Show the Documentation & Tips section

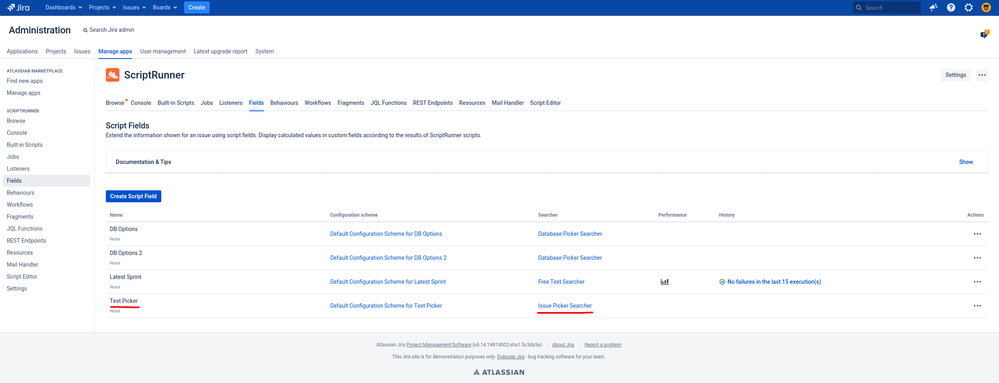coord(966,162)
